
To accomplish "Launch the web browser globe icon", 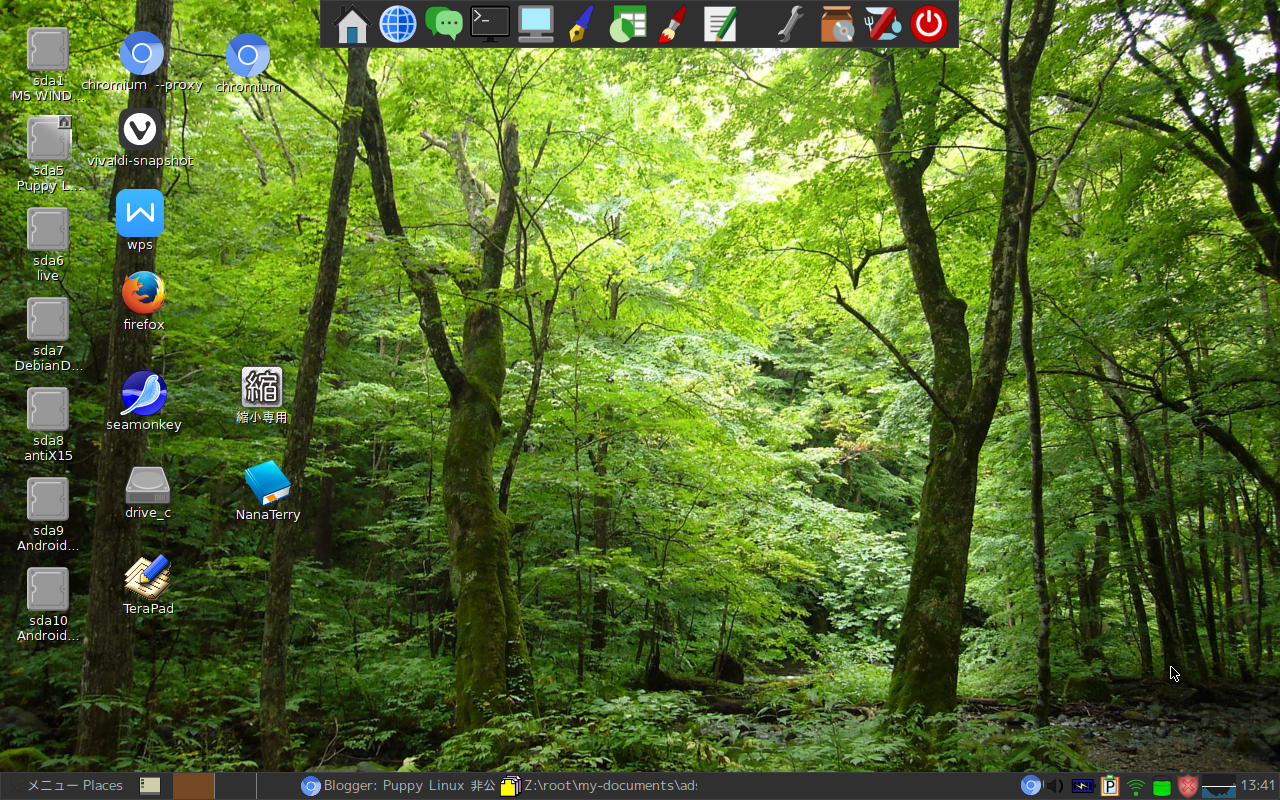I will tap(397, 24).
